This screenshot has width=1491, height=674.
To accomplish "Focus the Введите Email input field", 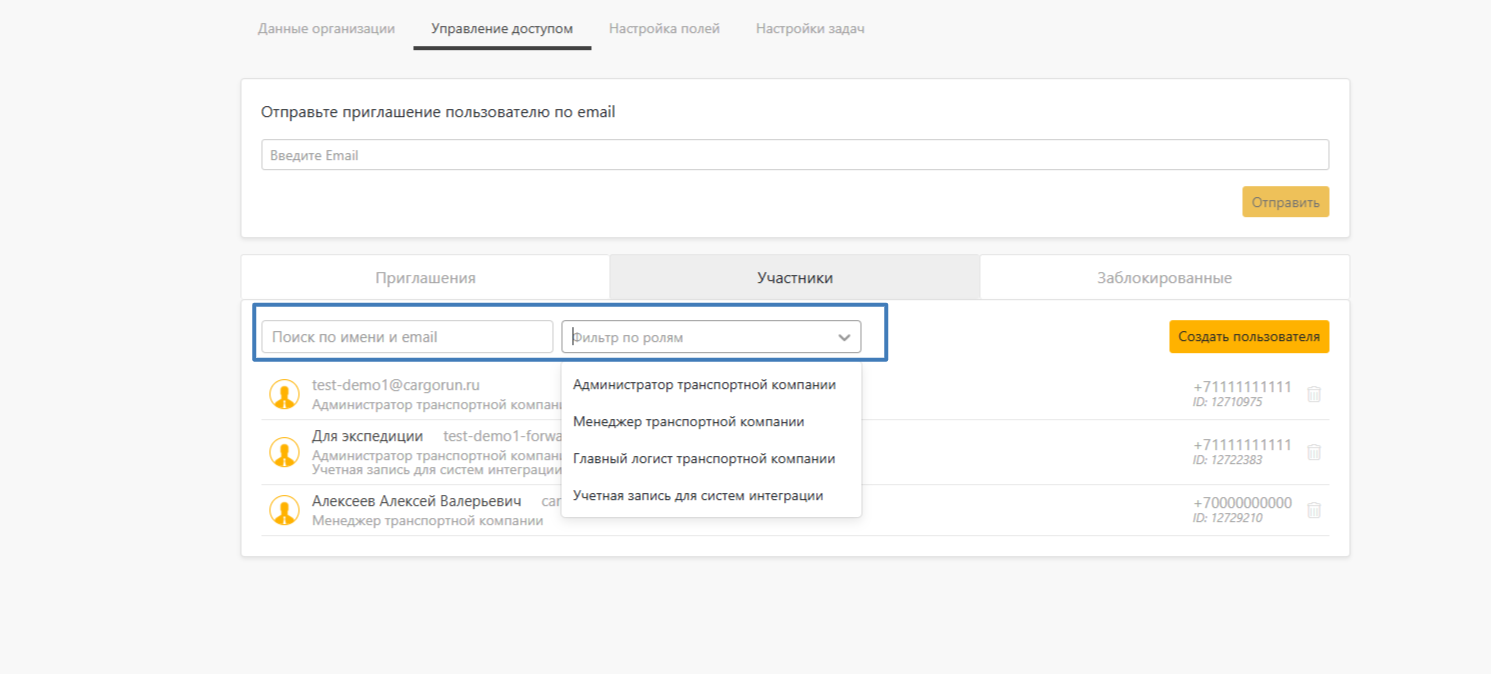I will 794,155.
